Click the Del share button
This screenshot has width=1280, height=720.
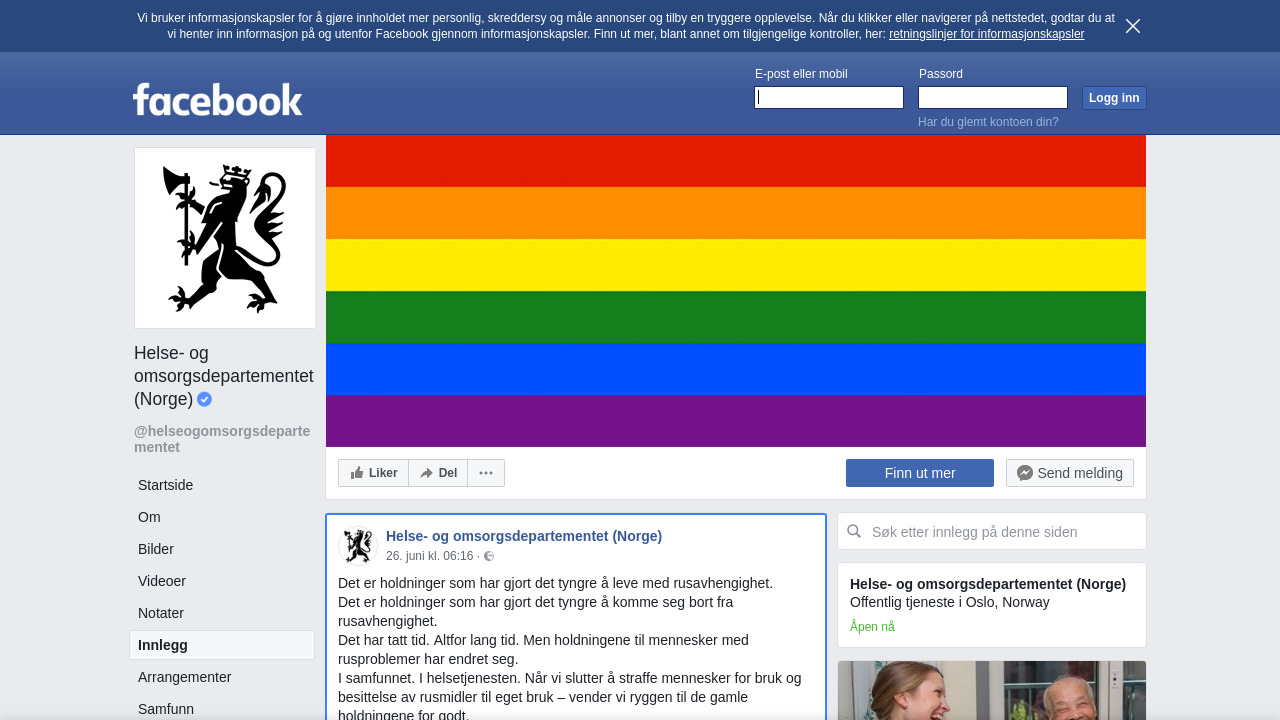point(438,473)
